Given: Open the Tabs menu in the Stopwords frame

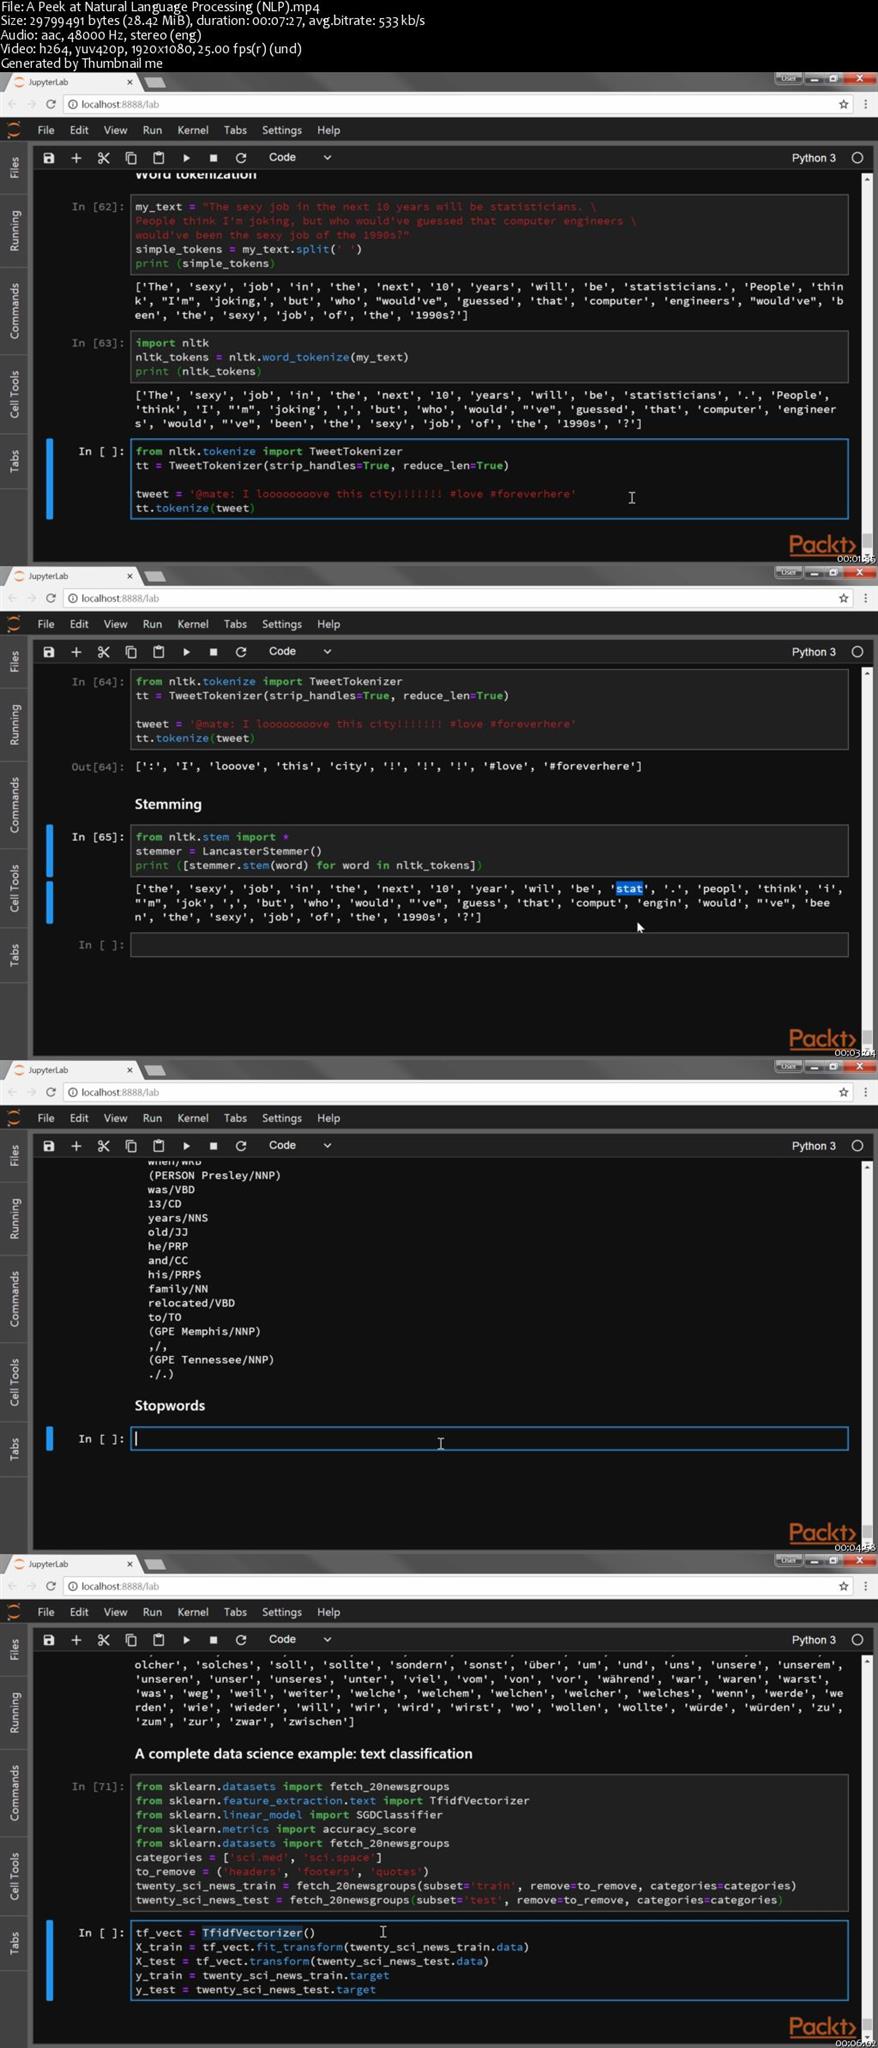Looking at the screenshot, I should pyautogui.click(x=235, y=1118).
